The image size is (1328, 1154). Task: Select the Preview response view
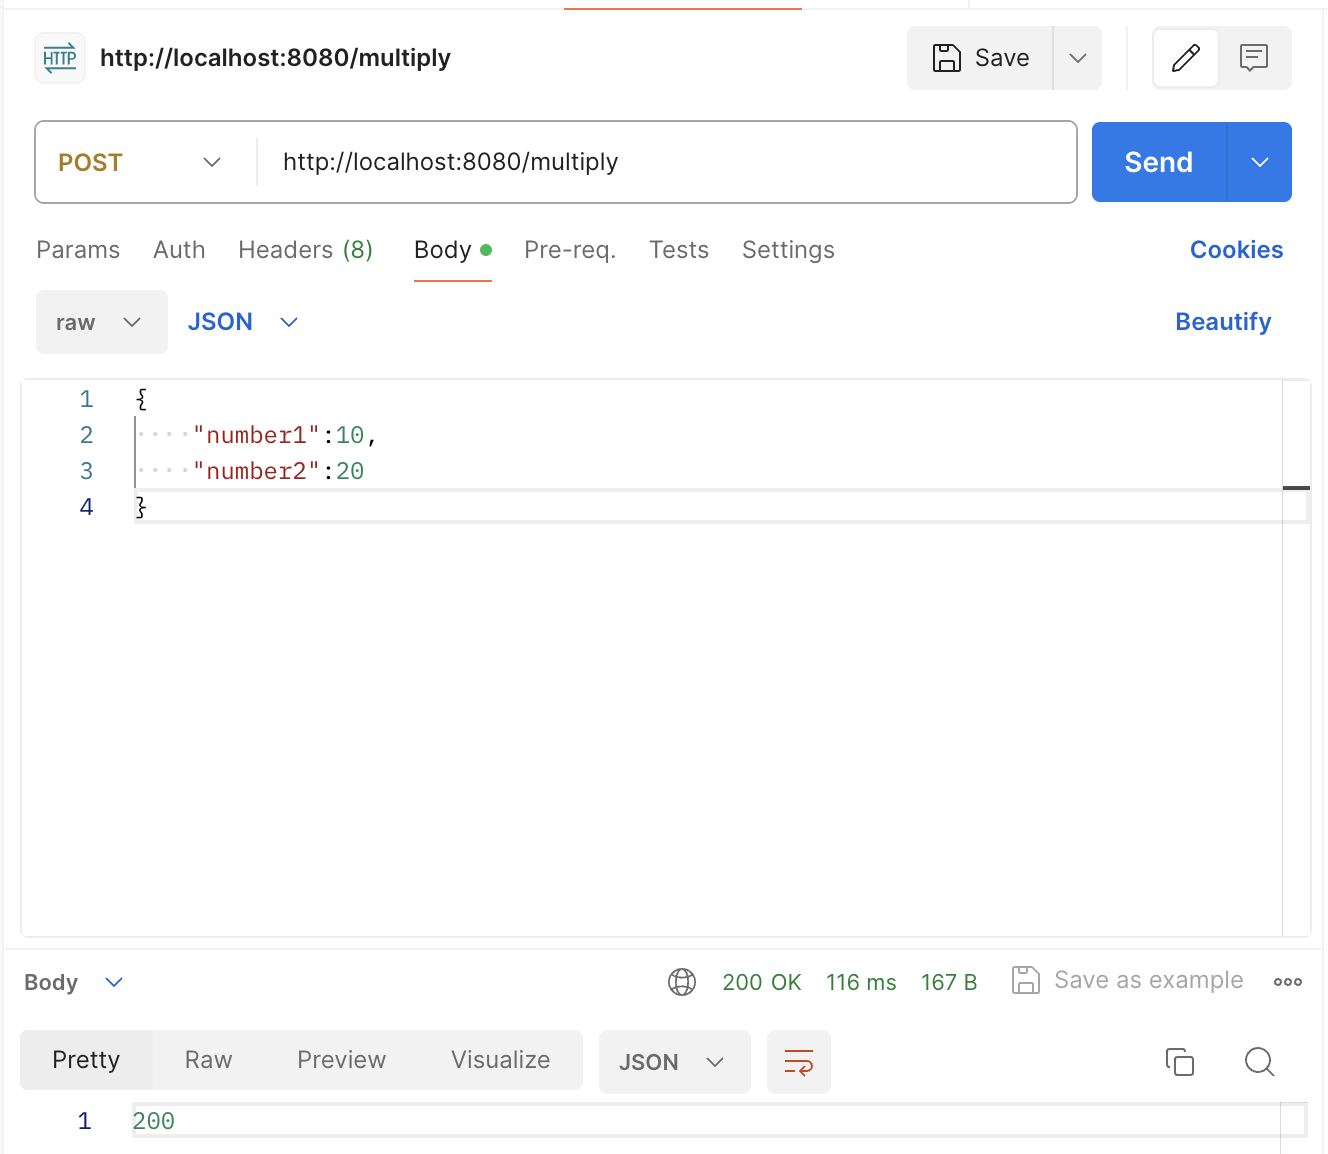[x=341, y=1060]
